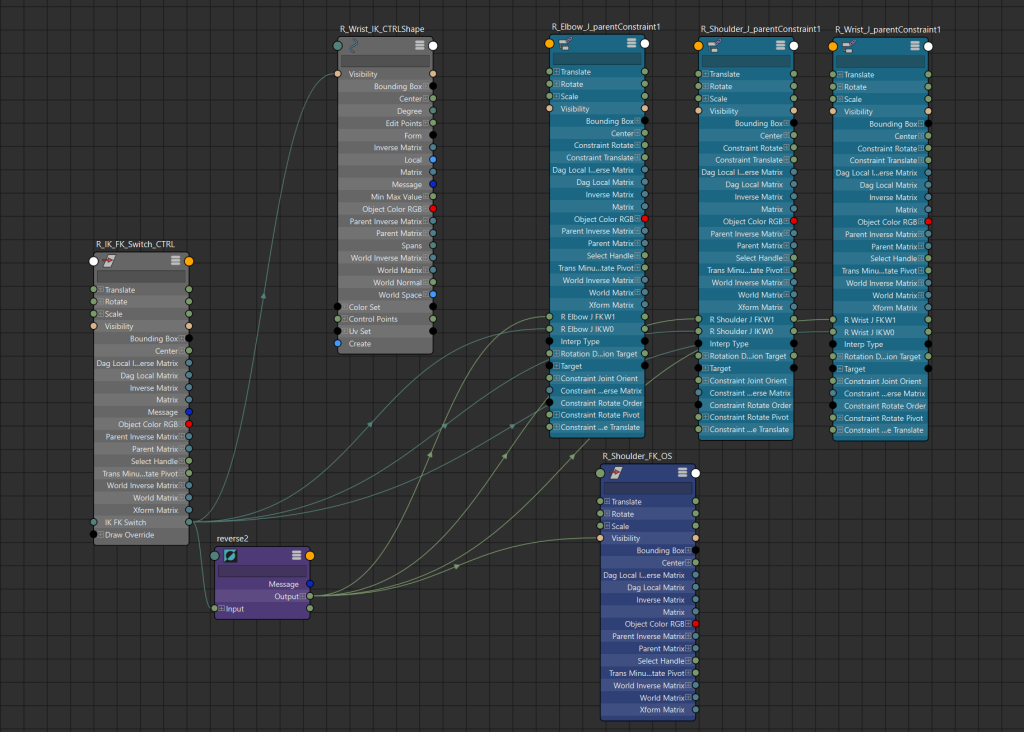
Task: Click the R_Wrist_J_parentConstraint1 constraint icon
Action: point(848,46)
